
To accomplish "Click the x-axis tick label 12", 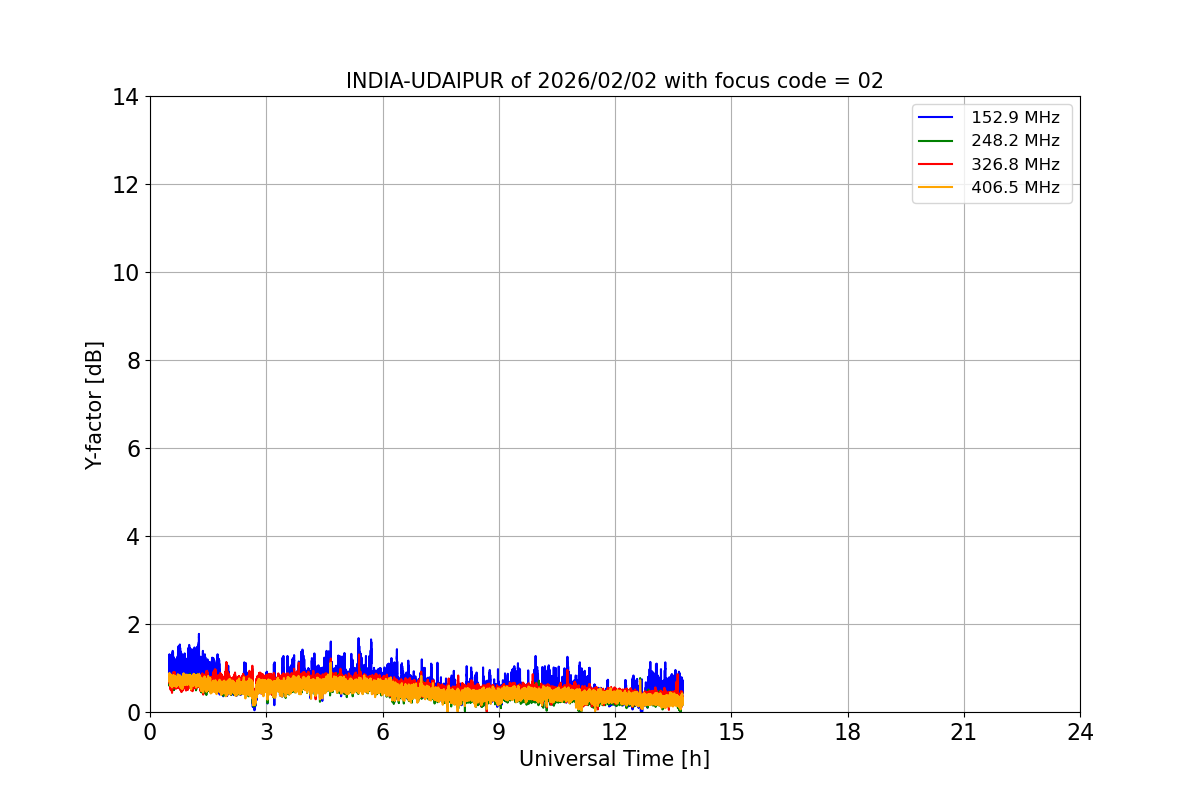I will 615,732.
